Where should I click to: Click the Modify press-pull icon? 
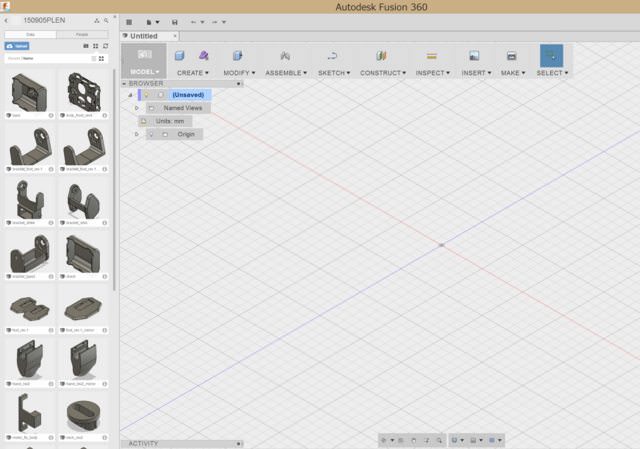click(238, 56)
